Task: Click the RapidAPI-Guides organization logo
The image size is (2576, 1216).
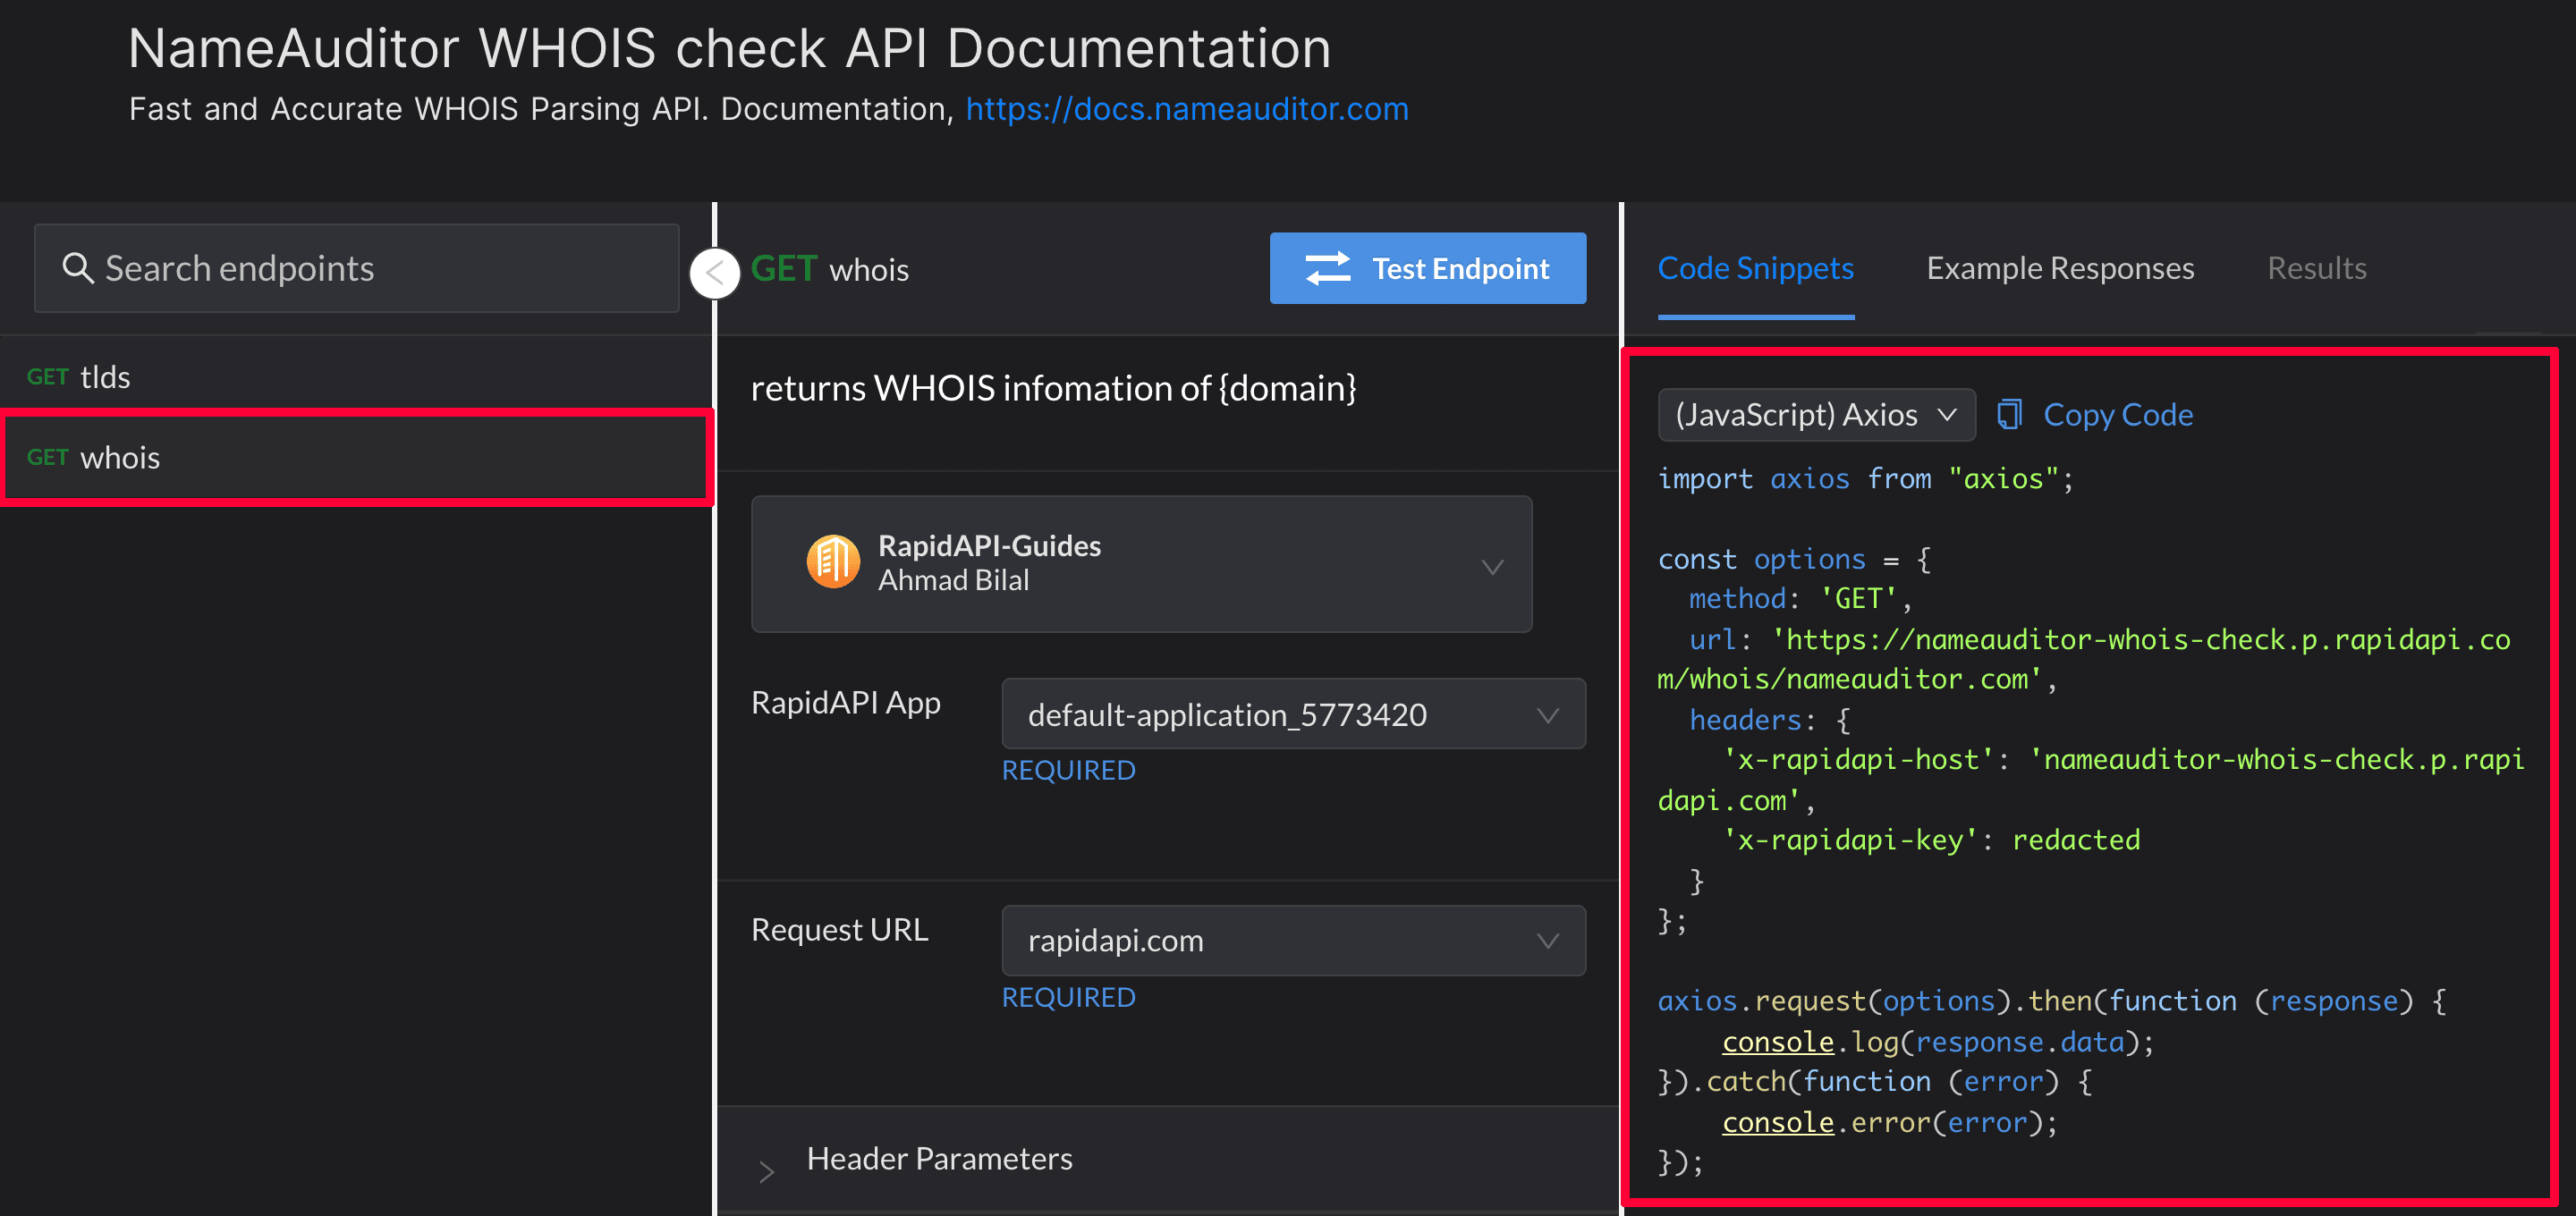Action: point(833,562)
